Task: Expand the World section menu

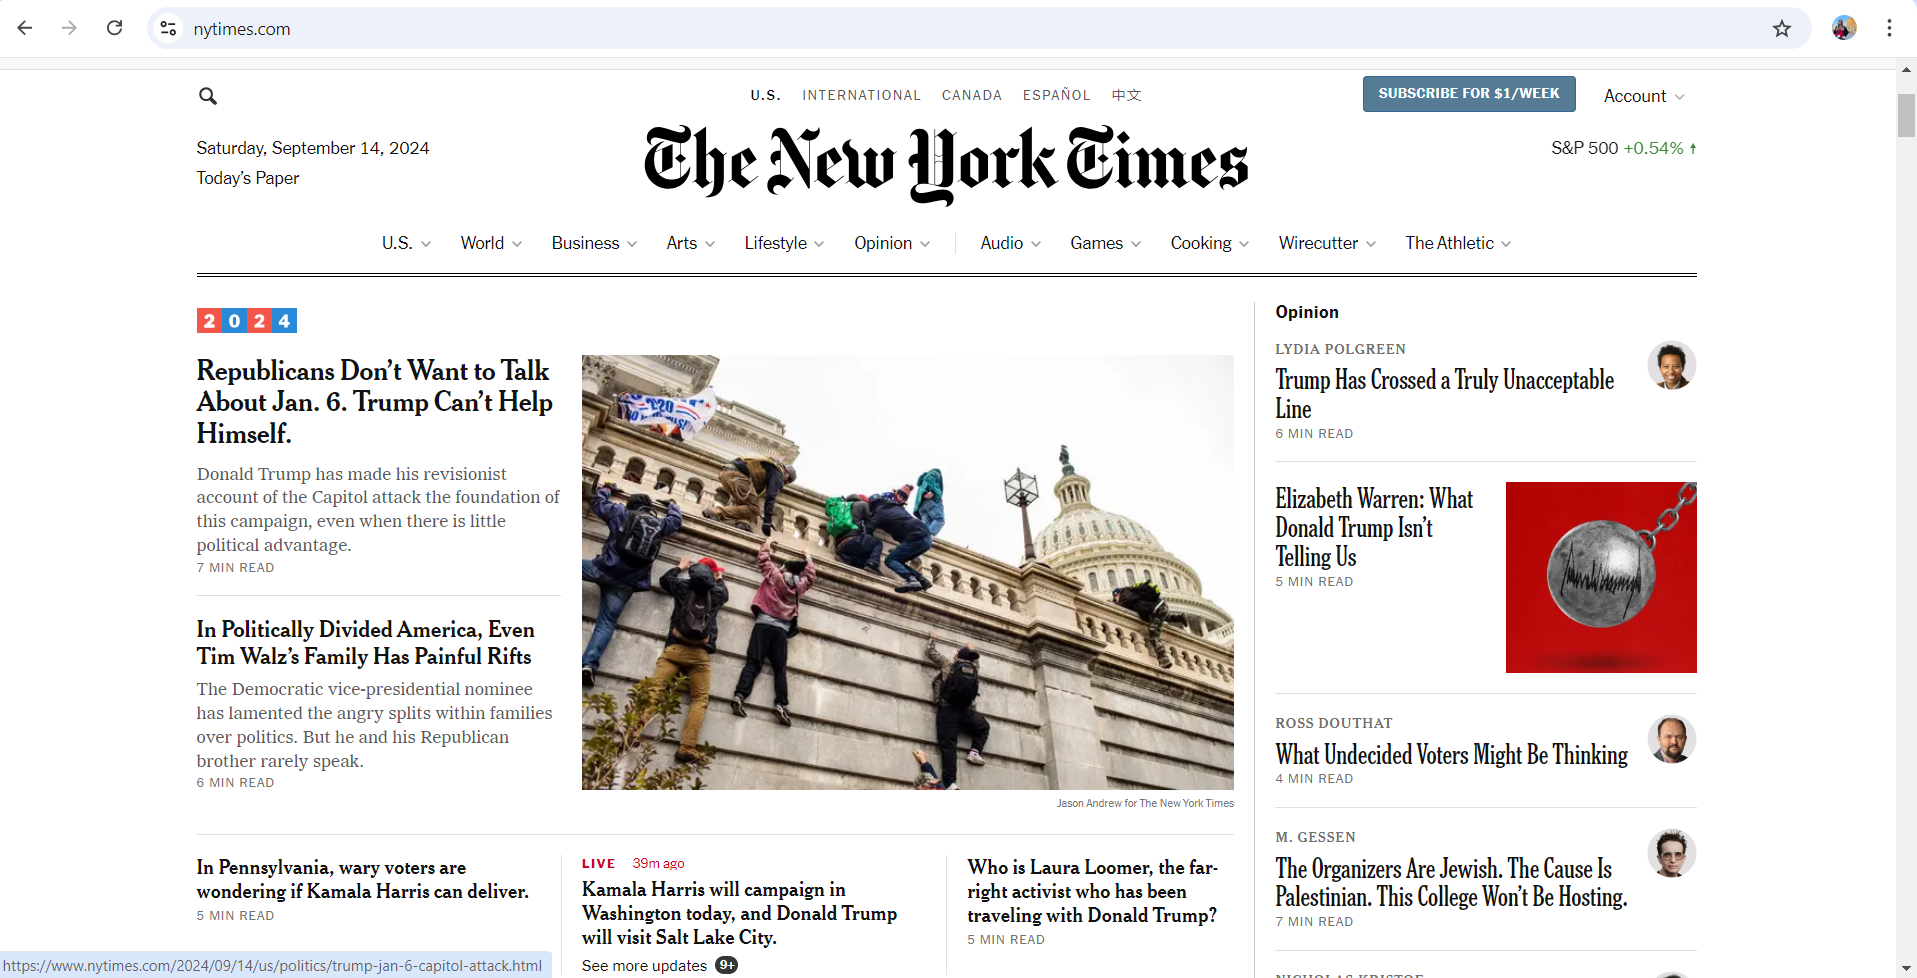Action: click(491, 243)
